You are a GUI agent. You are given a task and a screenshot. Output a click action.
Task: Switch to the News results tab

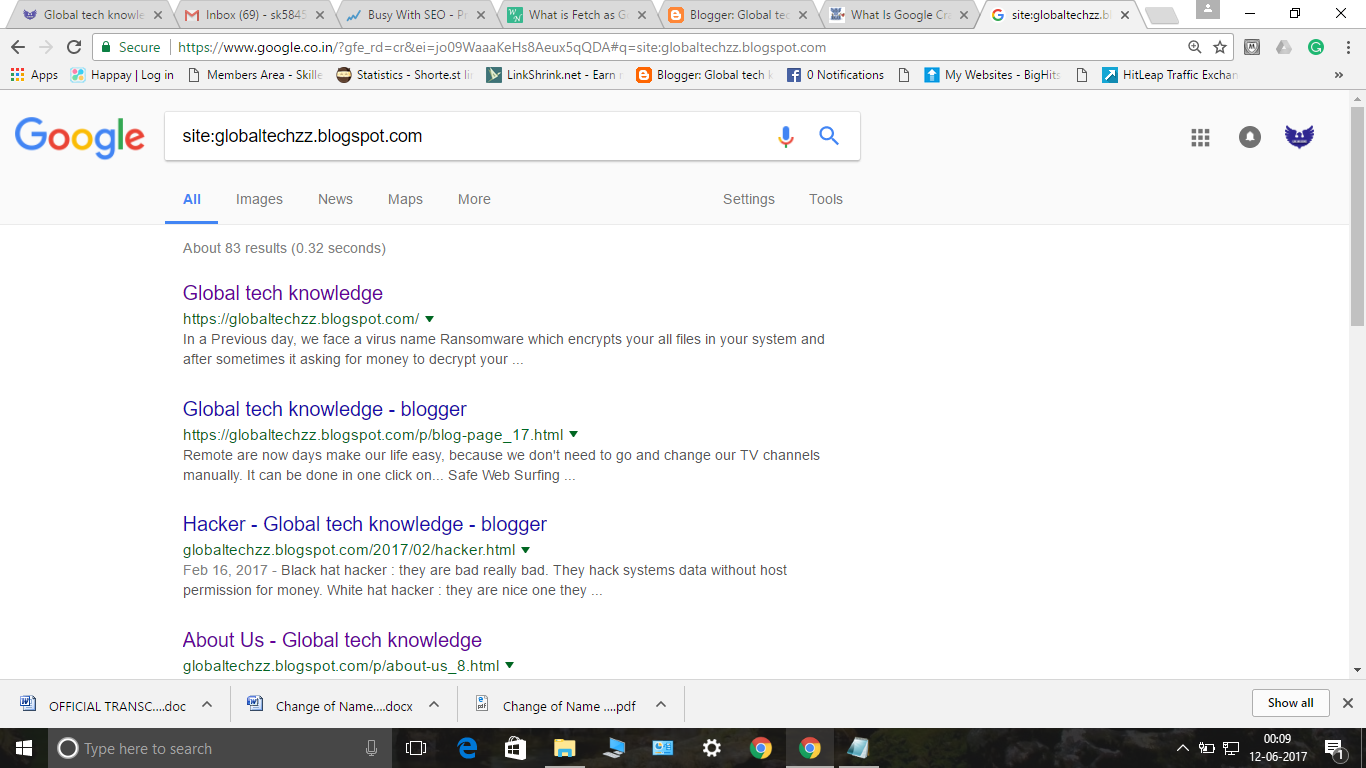[335, 199]
